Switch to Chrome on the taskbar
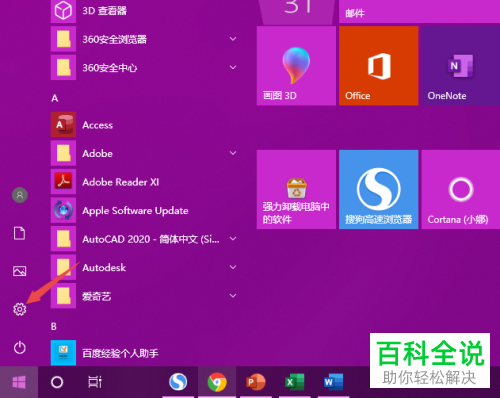The width and height of the screenshot is (500, 398). [x=217, y=382]
